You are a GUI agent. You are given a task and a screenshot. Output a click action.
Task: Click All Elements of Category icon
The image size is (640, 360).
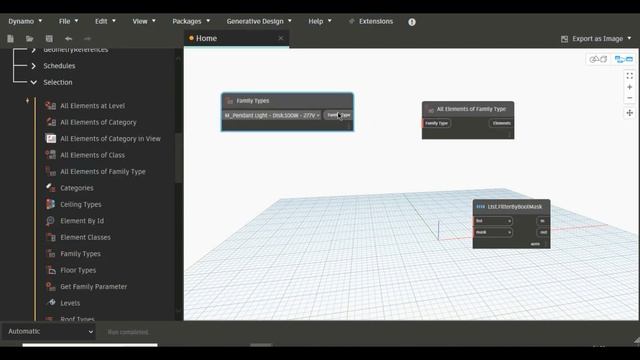[x=51, y=122]
